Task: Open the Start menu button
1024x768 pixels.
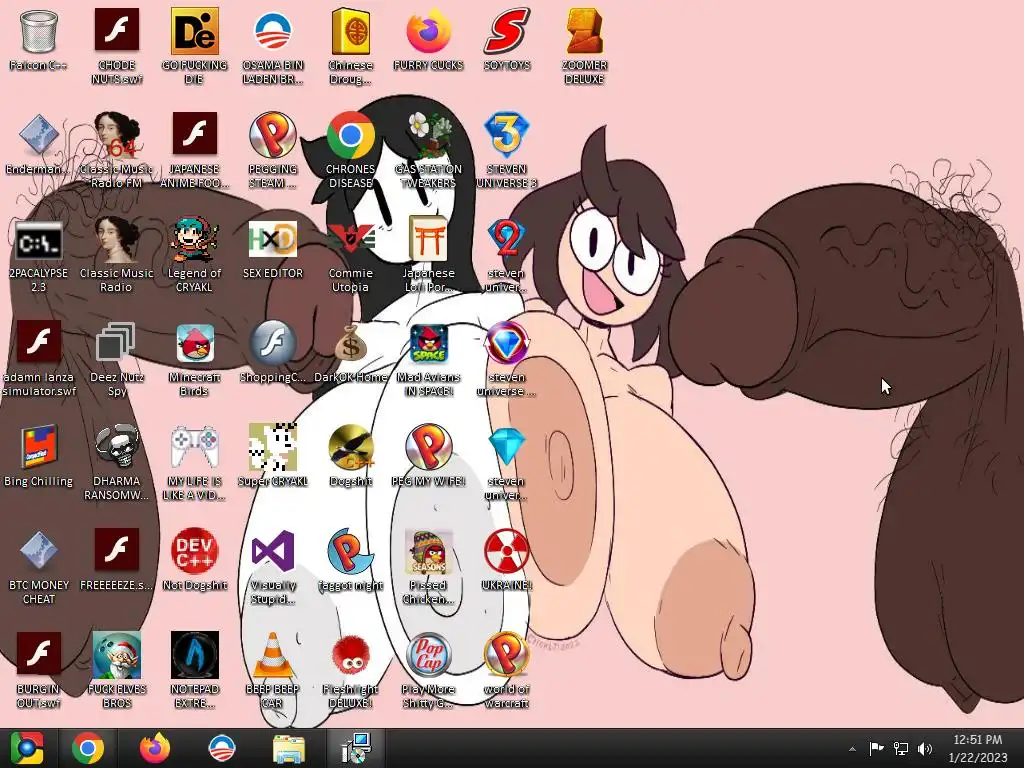Action: pos(27,748)
